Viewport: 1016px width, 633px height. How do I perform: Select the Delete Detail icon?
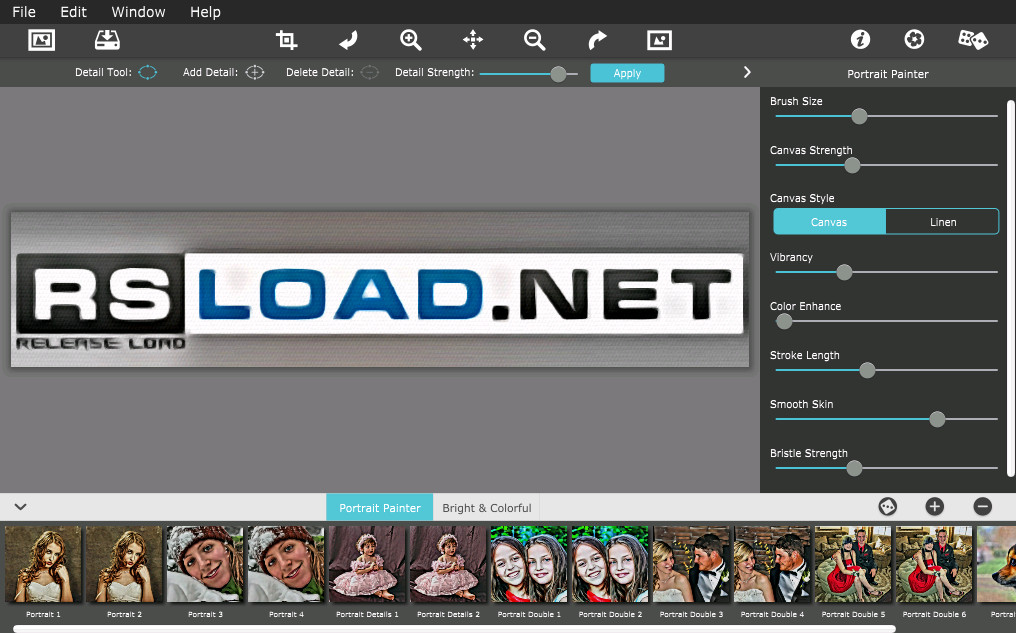coord(369,73)
